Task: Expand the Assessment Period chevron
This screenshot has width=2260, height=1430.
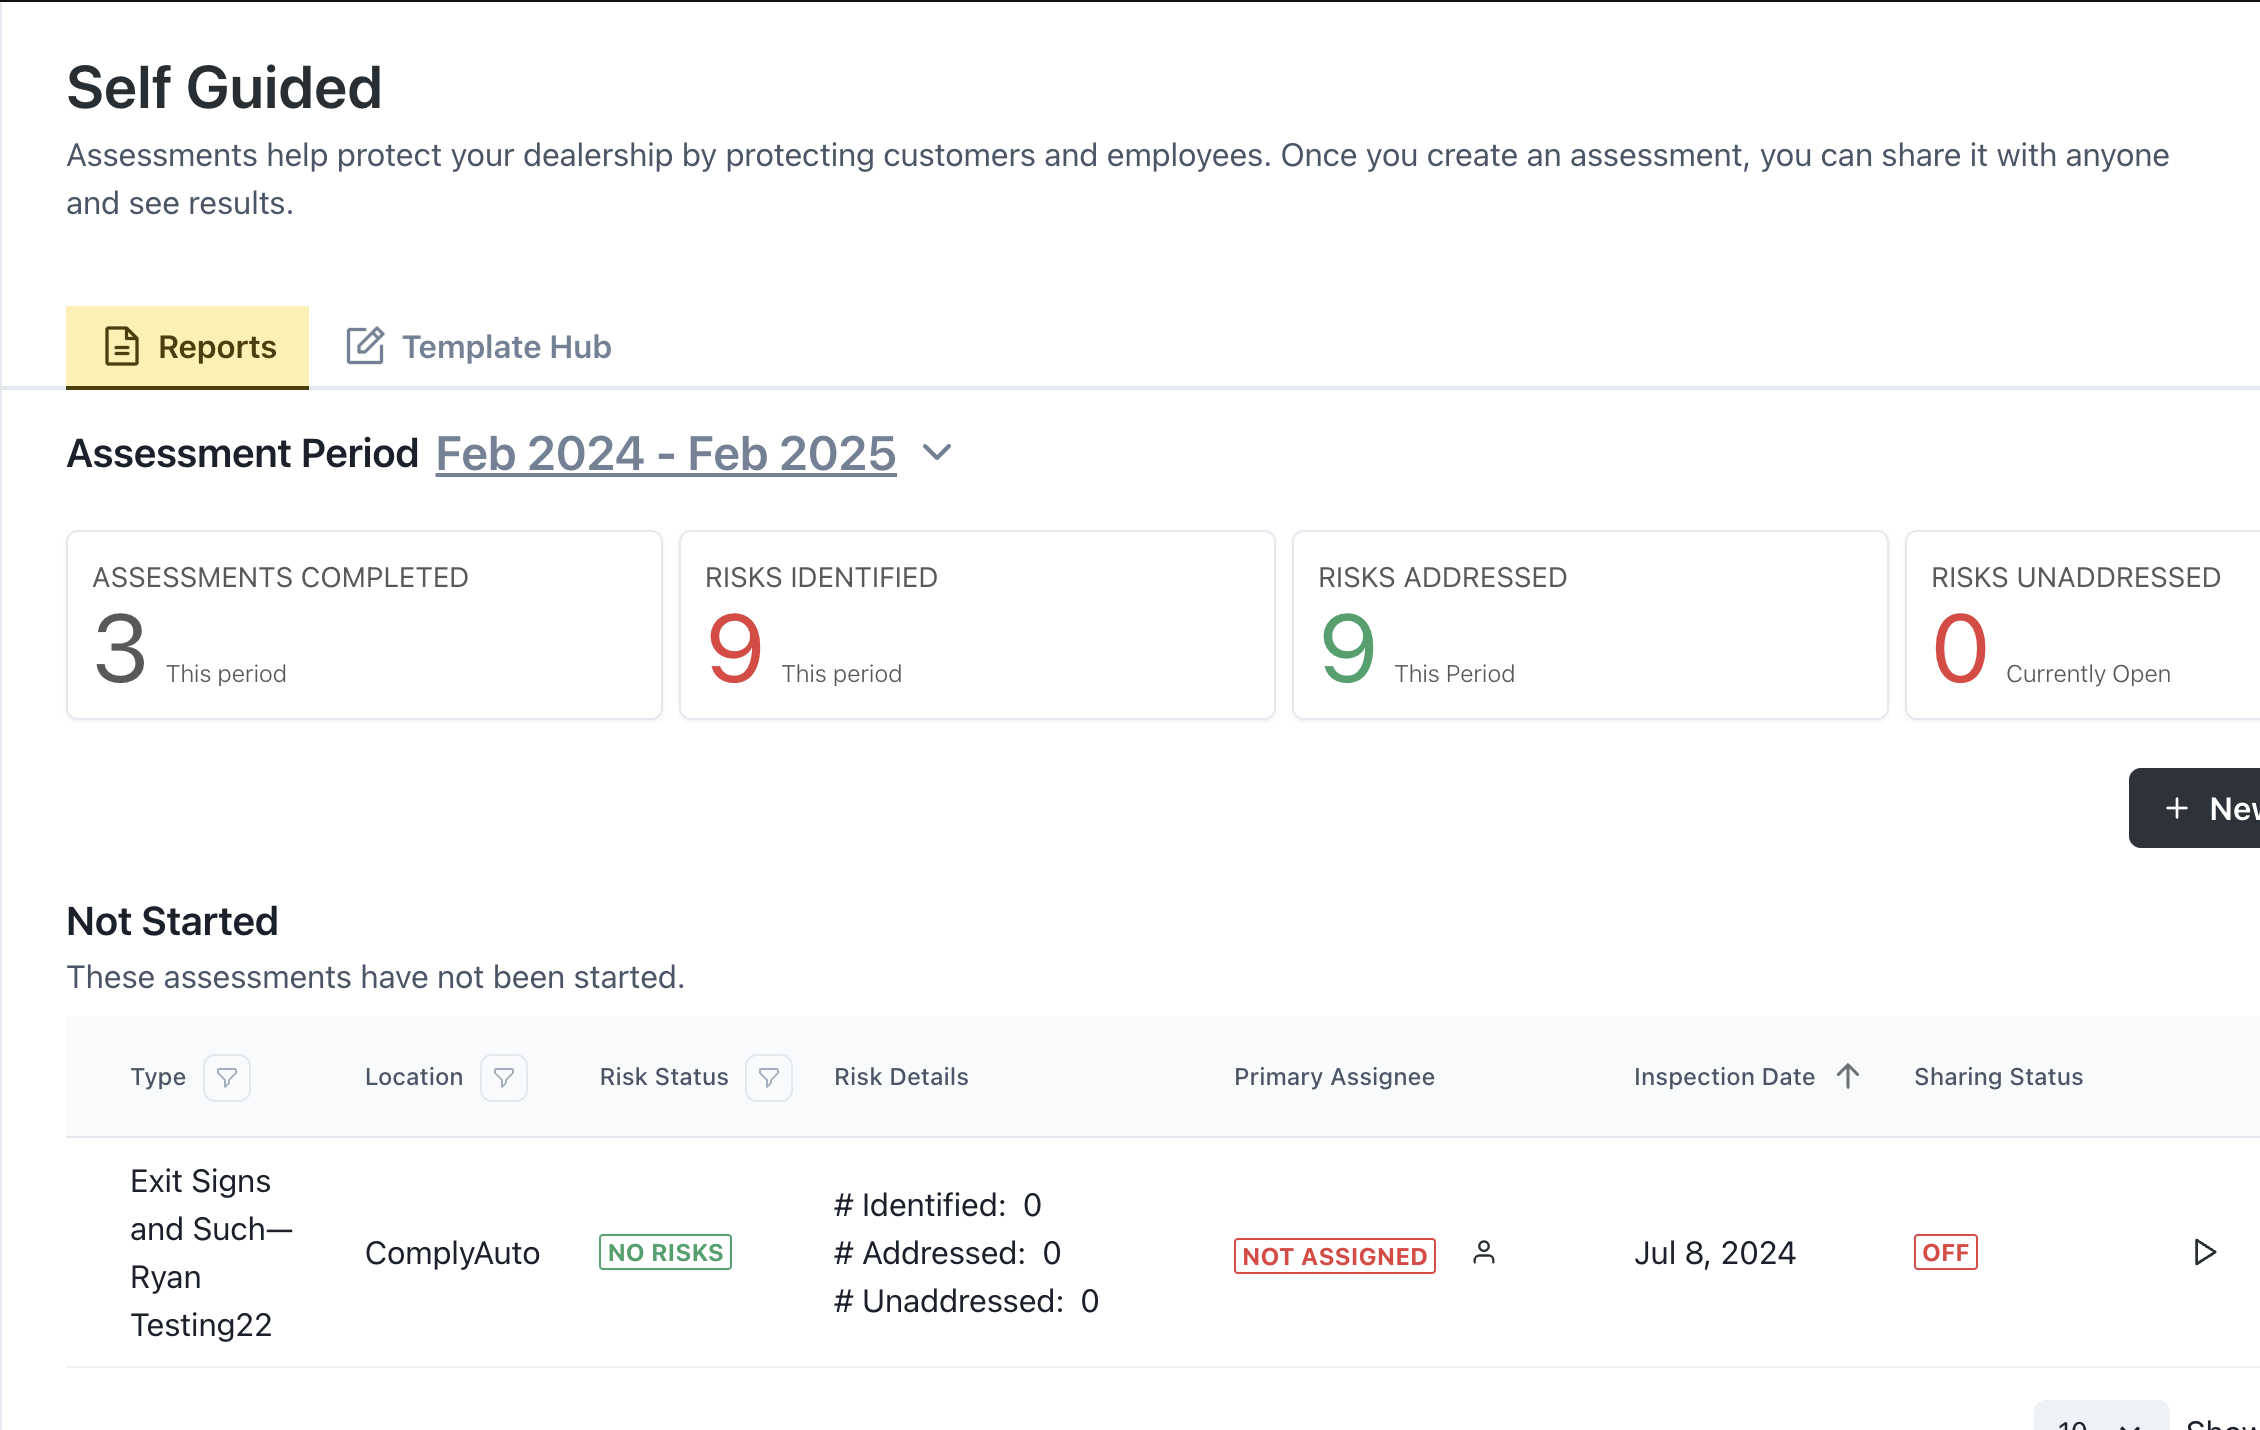Action: coord(937,452)
